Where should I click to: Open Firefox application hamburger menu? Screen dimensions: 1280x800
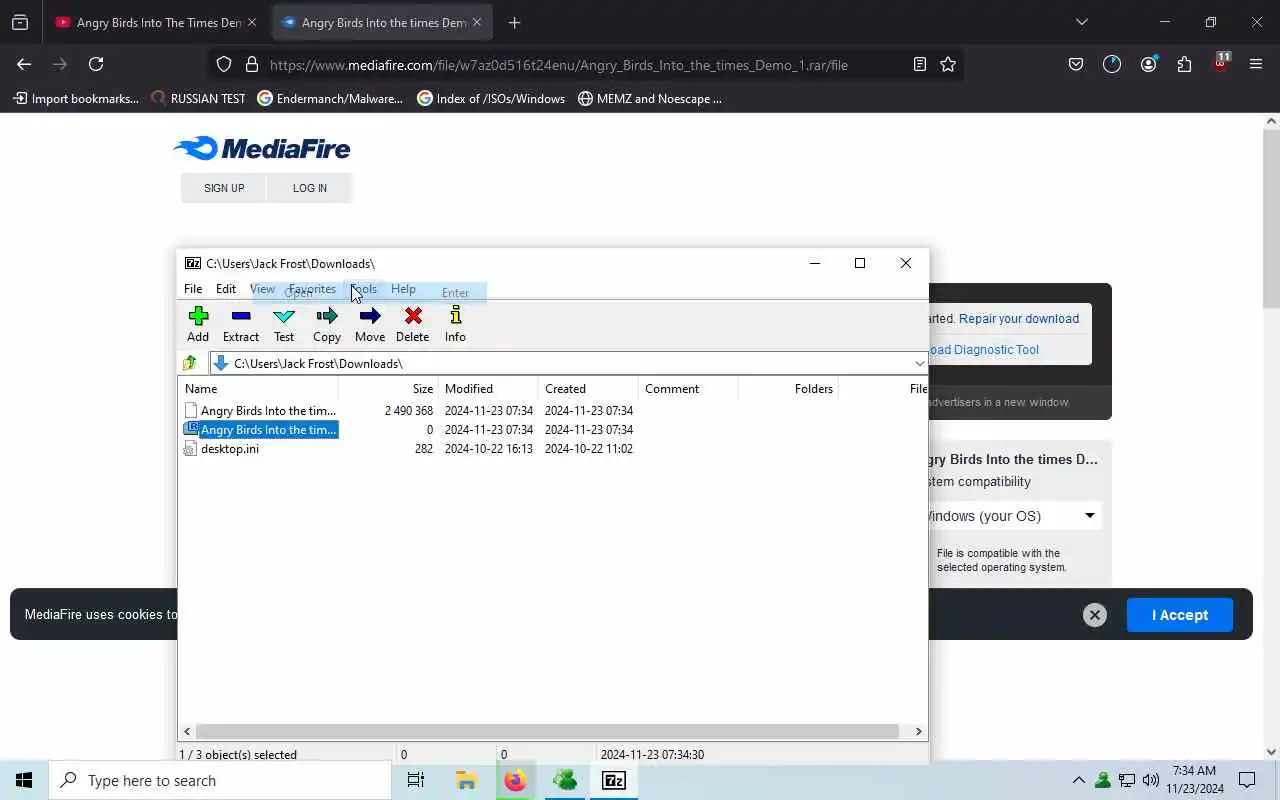click(1256, 64)
